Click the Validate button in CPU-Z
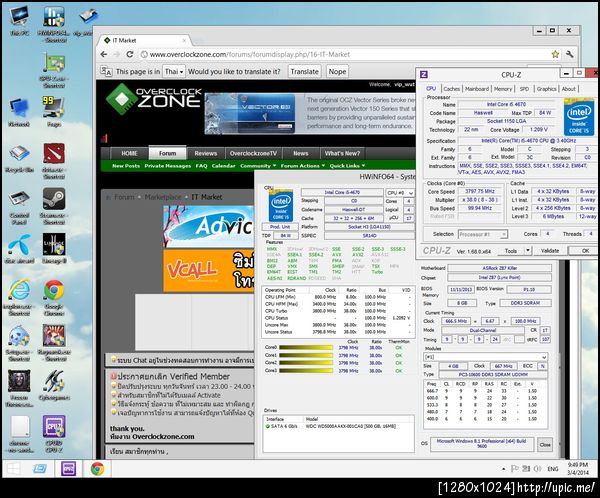Screen dimensions: 600x498 tap(549, 251)
